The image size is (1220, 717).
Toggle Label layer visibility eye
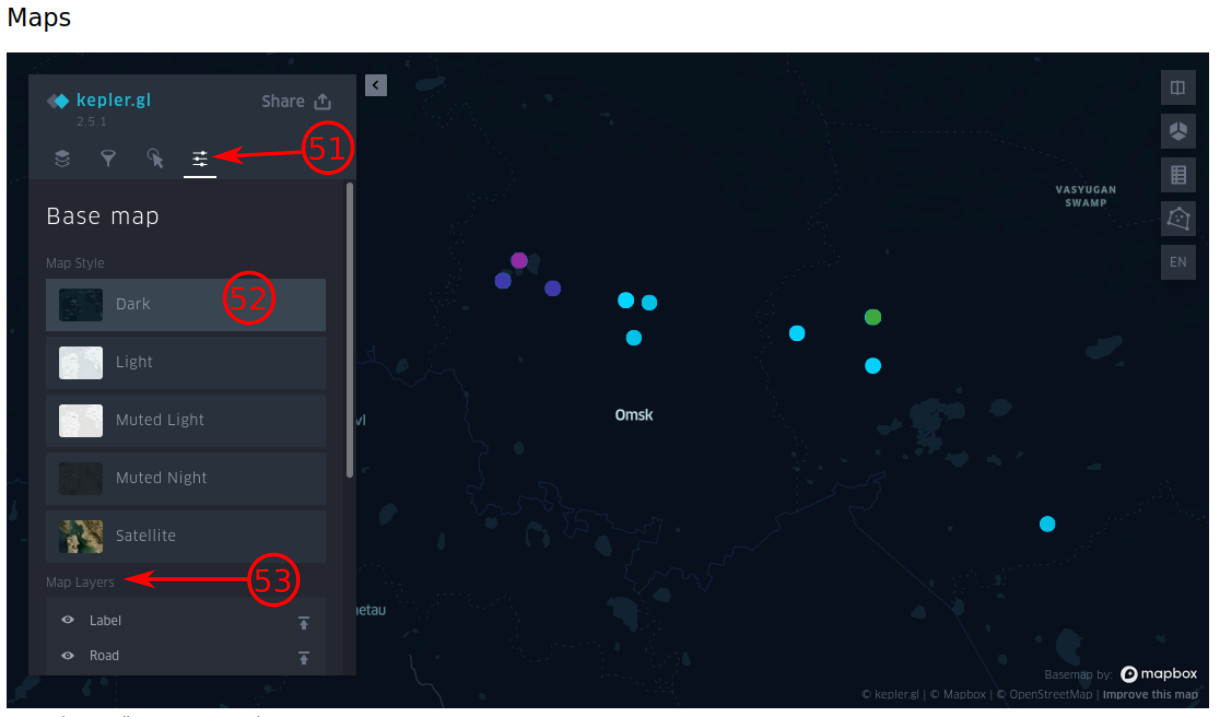pos(68,620)
